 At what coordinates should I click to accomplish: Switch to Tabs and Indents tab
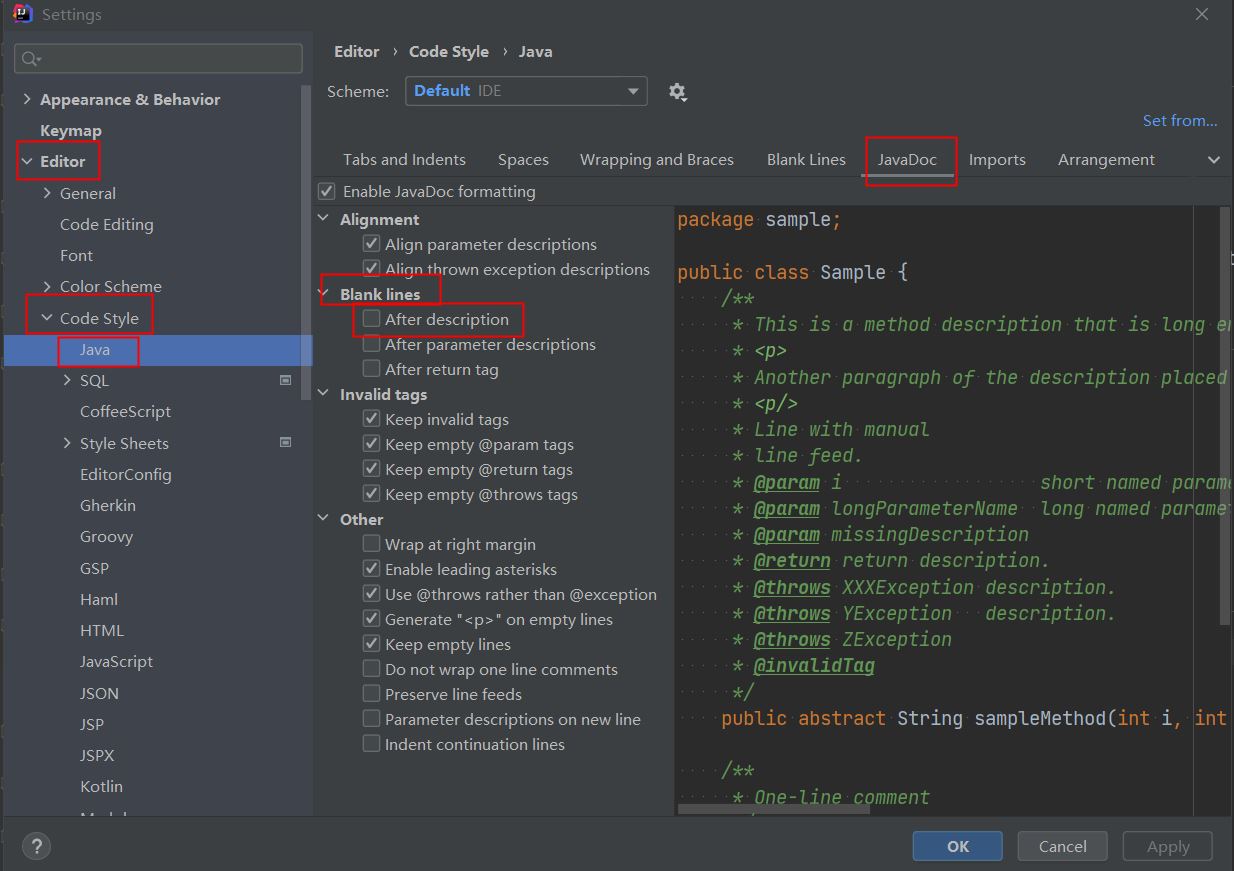404,160
